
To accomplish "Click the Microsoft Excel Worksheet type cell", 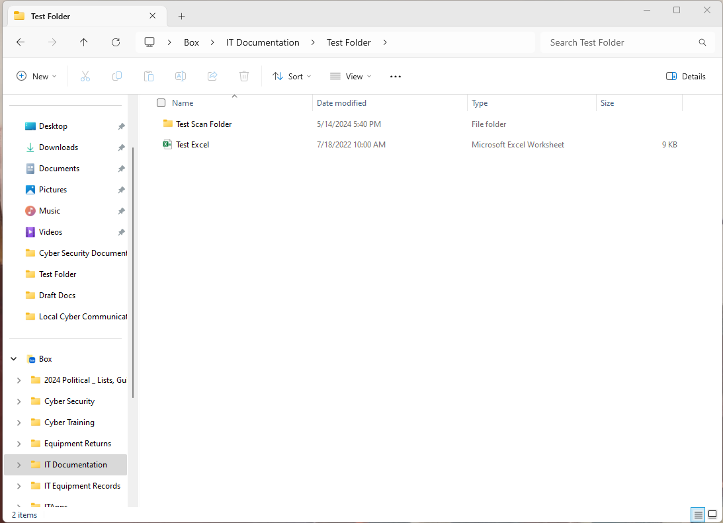I will [x=518, y=145].
